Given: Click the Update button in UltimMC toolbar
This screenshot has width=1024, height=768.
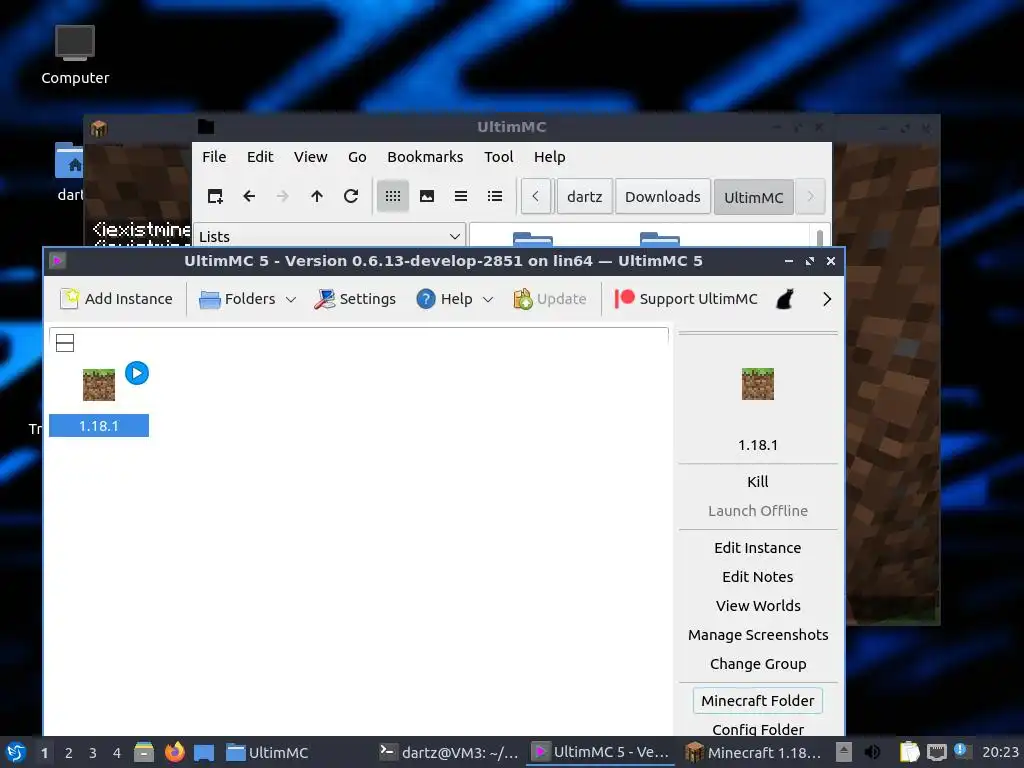Looking at the screenshot, I should pos(550,299).
